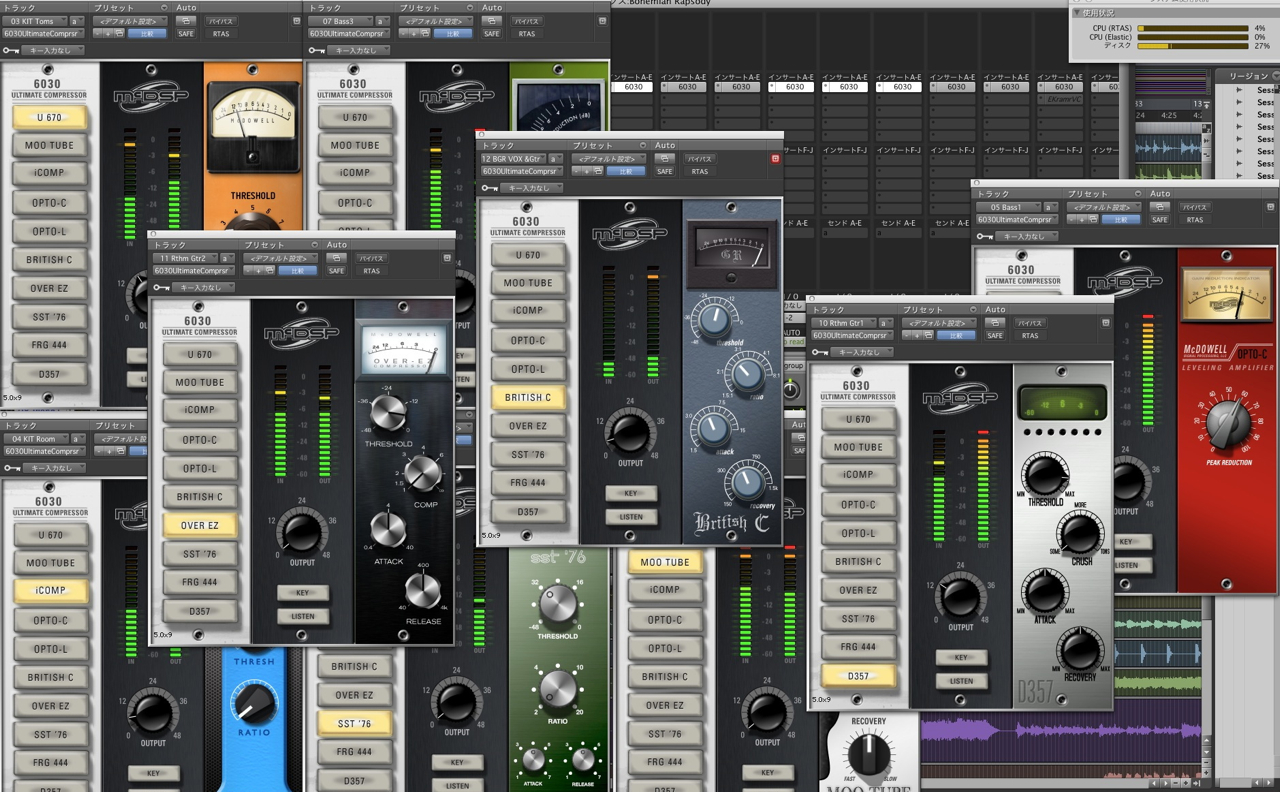Image resolution: width=1280 pixels, height=792 pixels.
Task: Open automation enable icon in 05 Bass1 plugin
Action: point(1159,207)
